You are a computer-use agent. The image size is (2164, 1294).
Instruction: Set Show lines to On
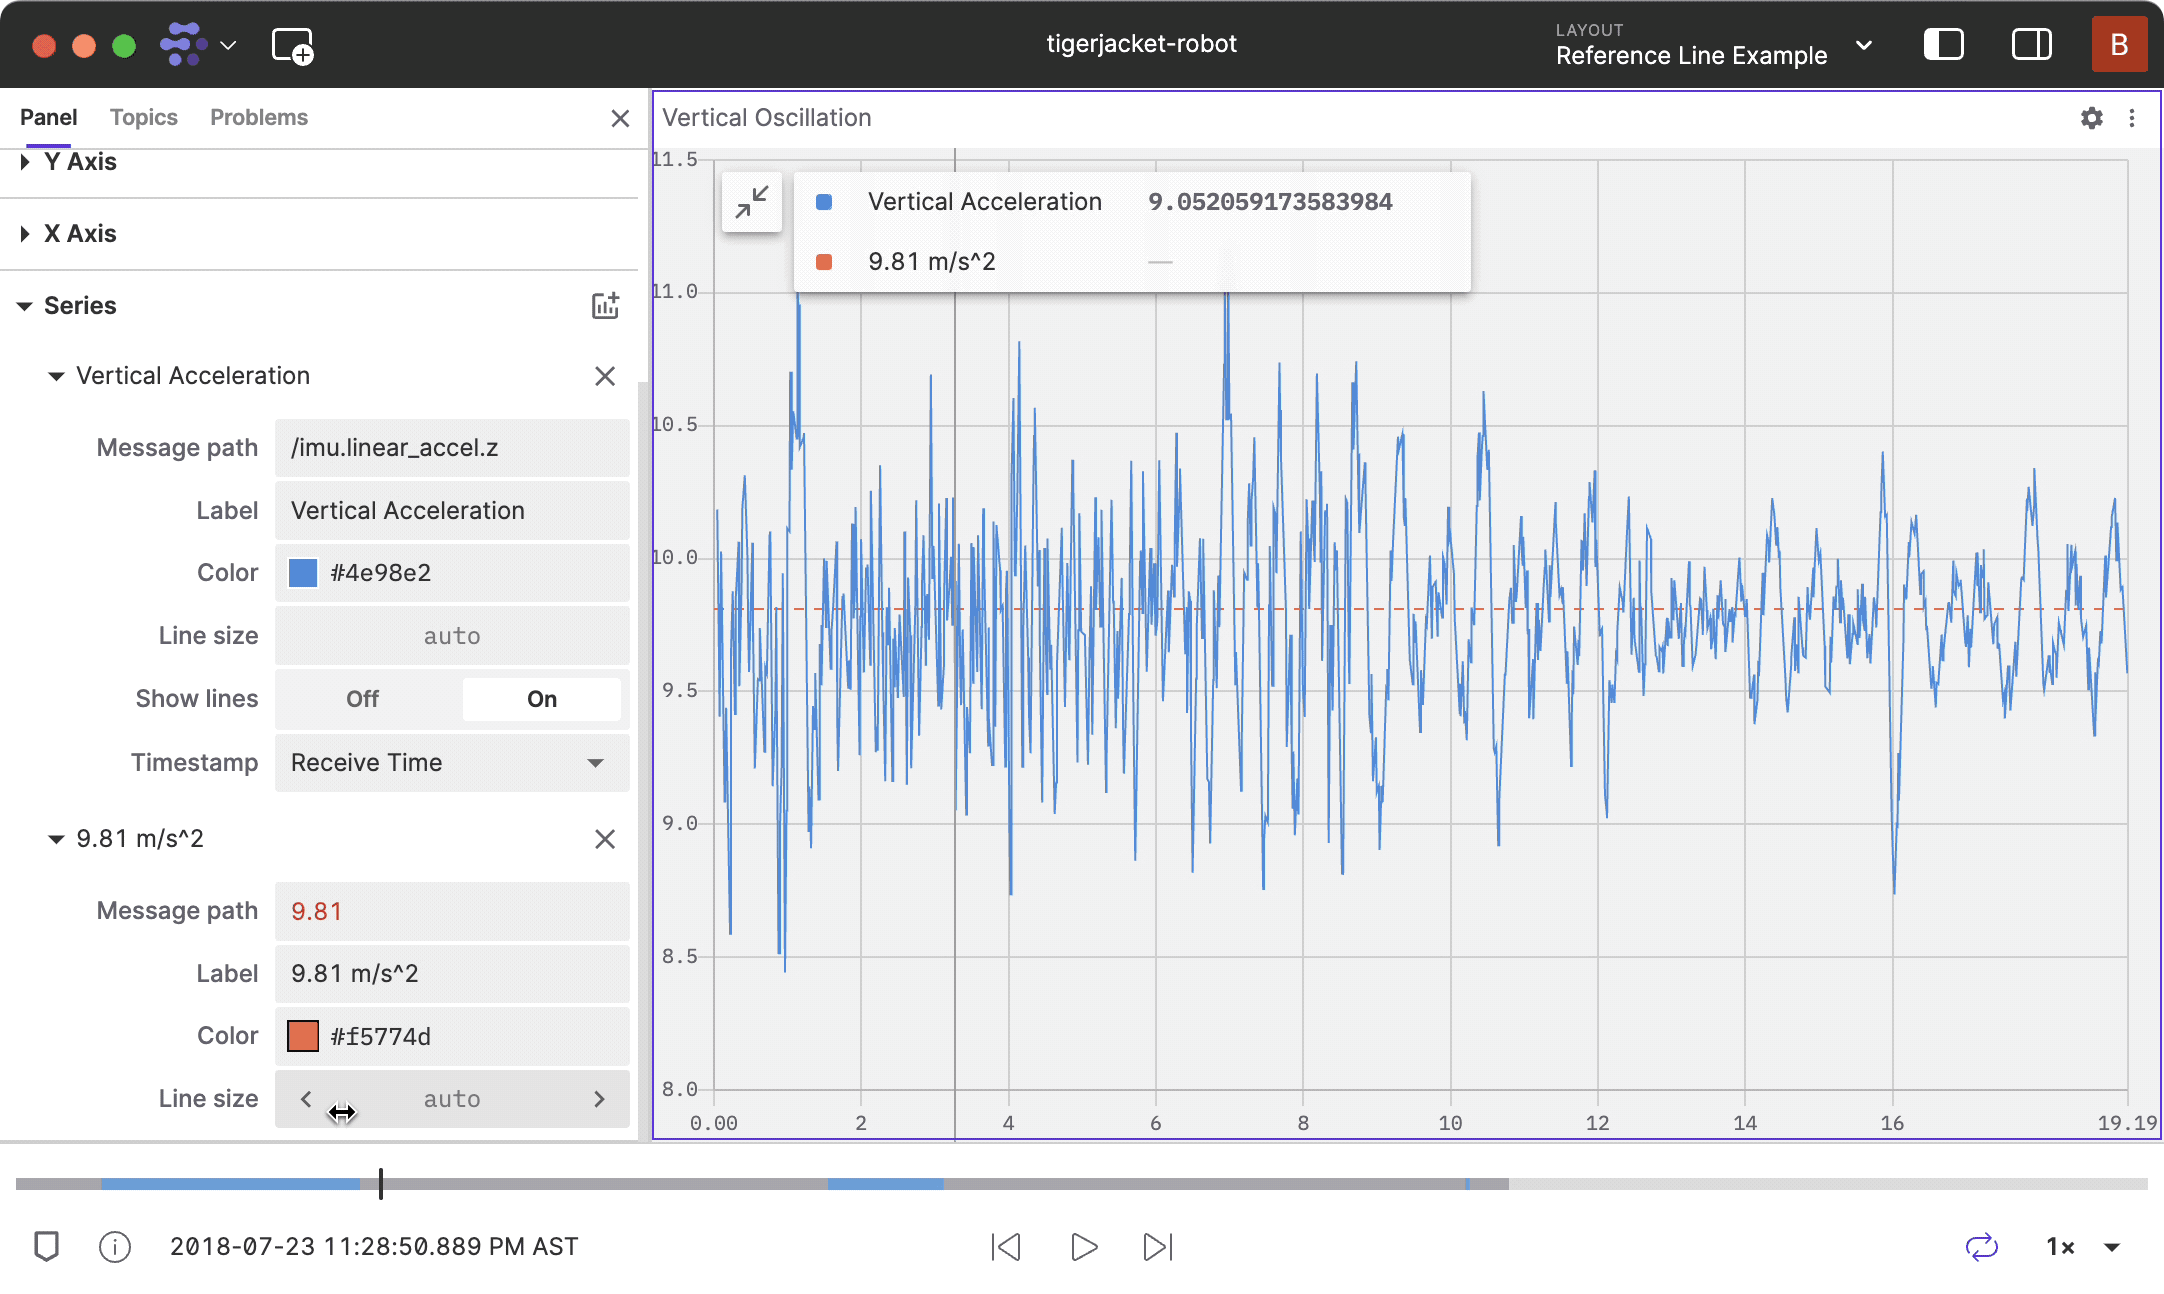click(541, 699)
